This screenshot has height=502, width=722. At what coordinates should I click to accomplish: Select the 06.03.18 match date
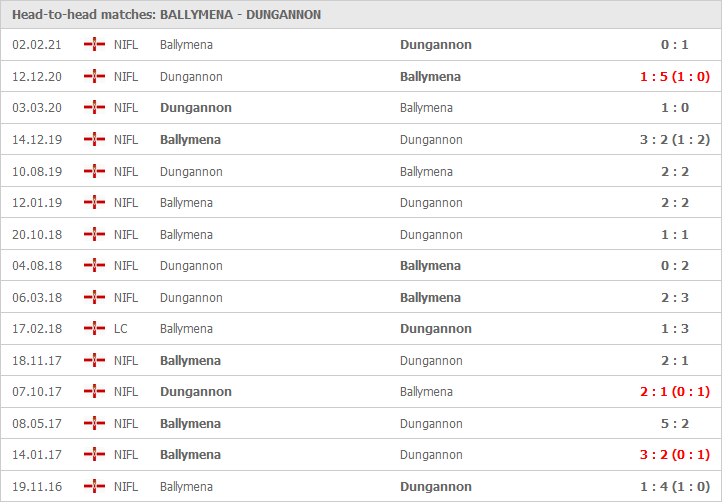35,298
